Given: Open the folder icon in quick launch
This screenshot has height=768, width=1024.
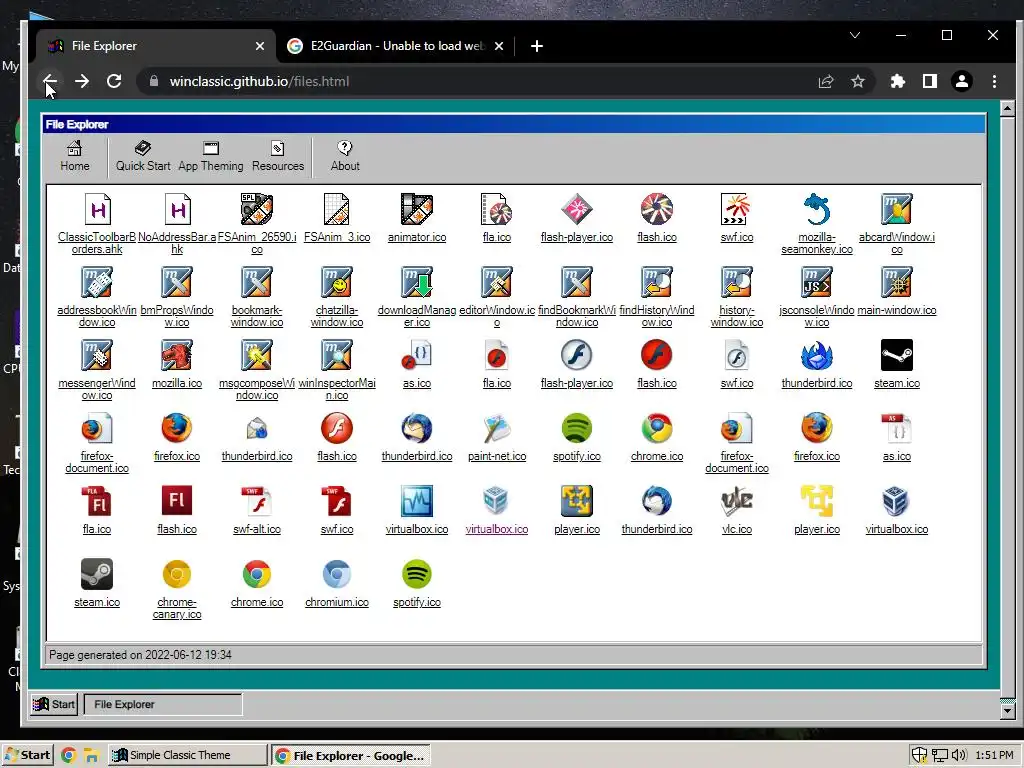Looking at the screenshot, I should pyautogui.click(x=91, y=755).
